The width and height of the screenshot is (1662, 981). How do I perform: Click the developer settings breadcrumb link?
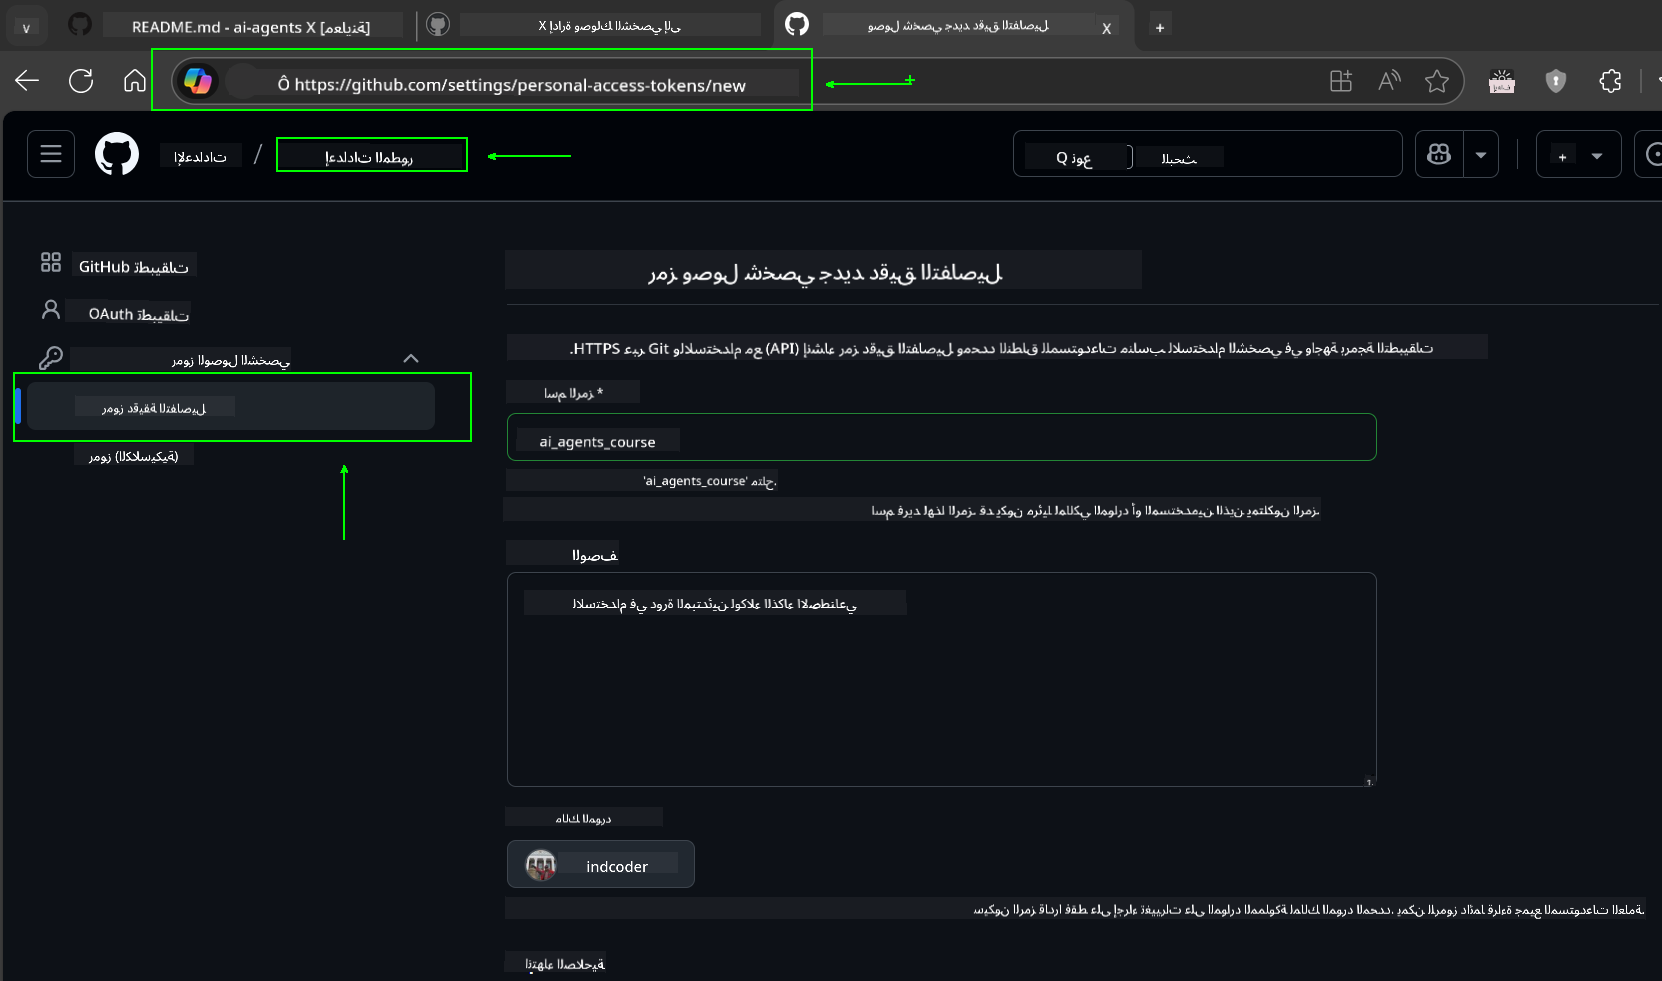(369, 156)
